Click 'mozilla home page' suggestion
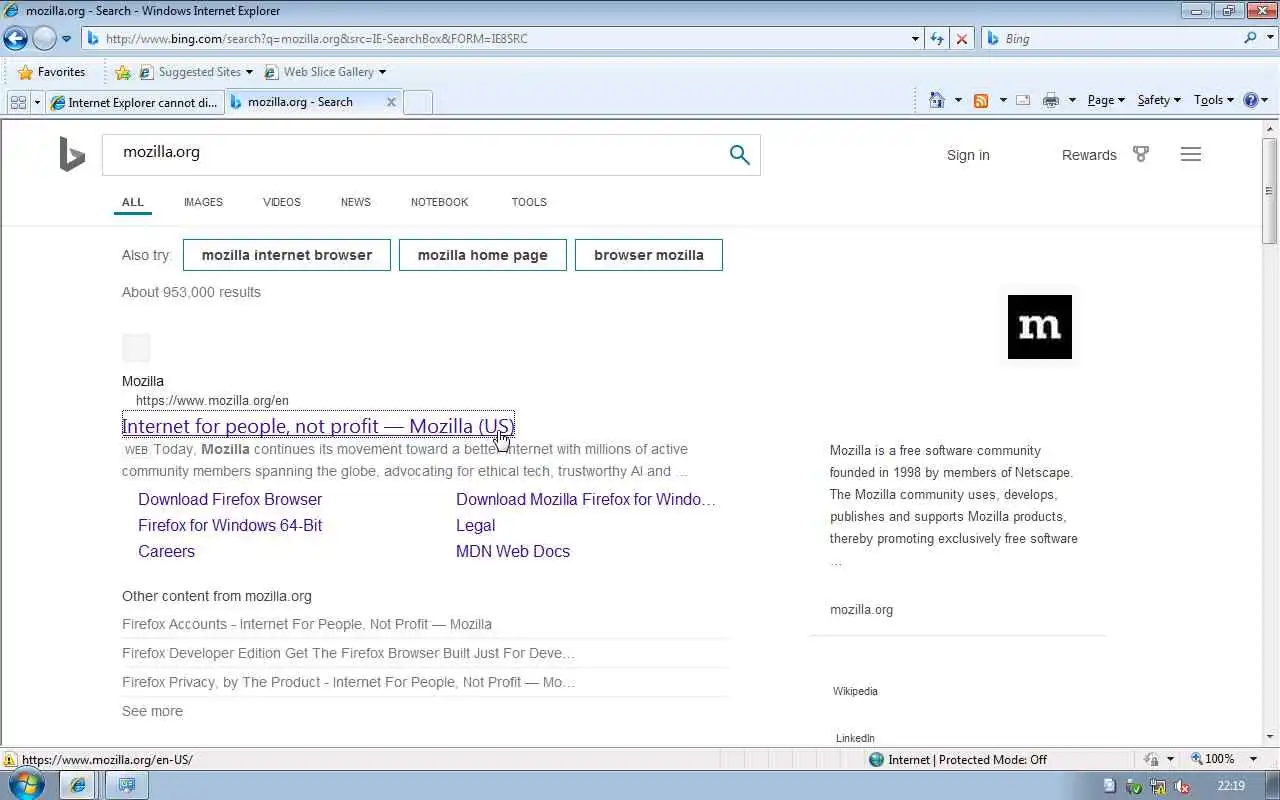Image resolution: width=1280 pixels, height=800 pixels. (483, 255)
